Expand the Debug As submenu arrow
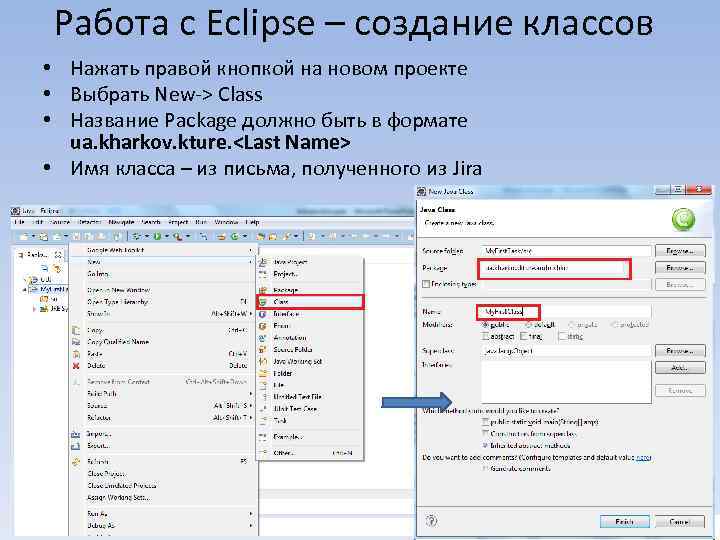The width and height of the screenshot is (720, 540). (x=251, y=526)
